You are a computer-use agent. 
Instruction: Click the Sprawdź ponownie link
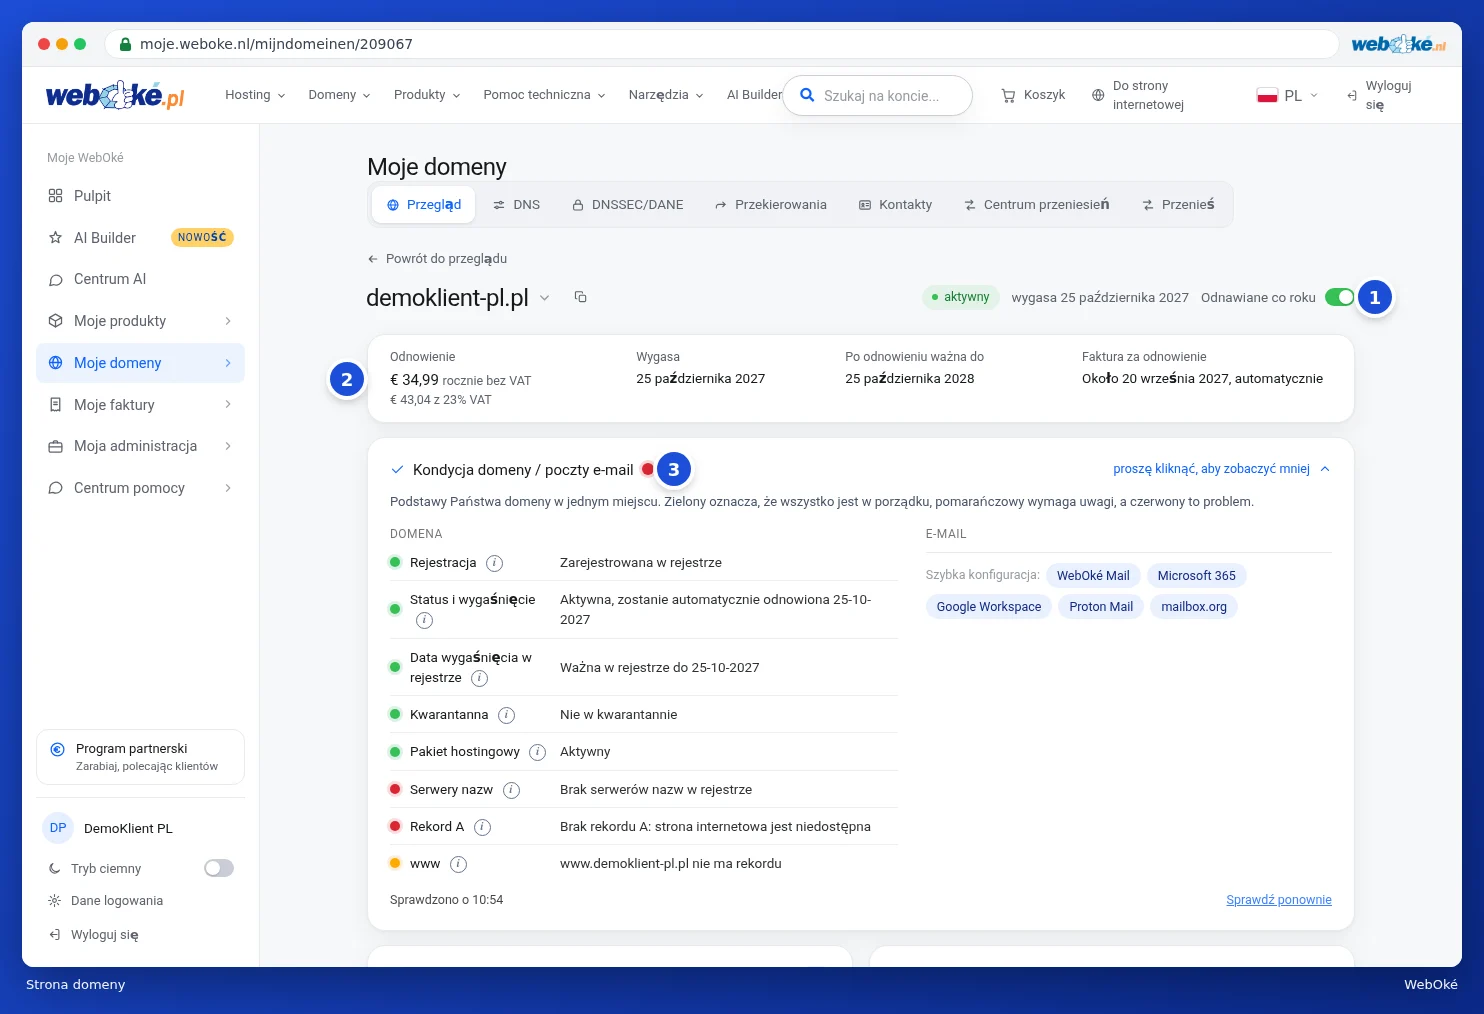tap(1279, 900)
